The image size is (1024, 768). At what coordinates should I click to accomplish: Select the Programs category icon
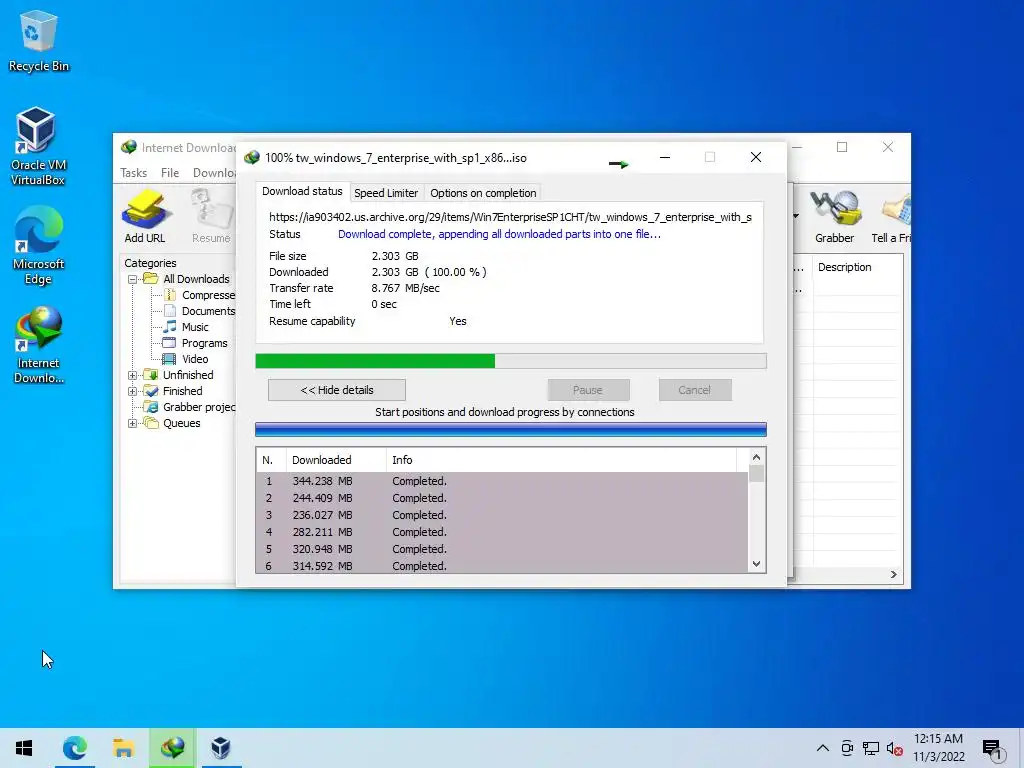pyautogui.click(x=170, y=343)
